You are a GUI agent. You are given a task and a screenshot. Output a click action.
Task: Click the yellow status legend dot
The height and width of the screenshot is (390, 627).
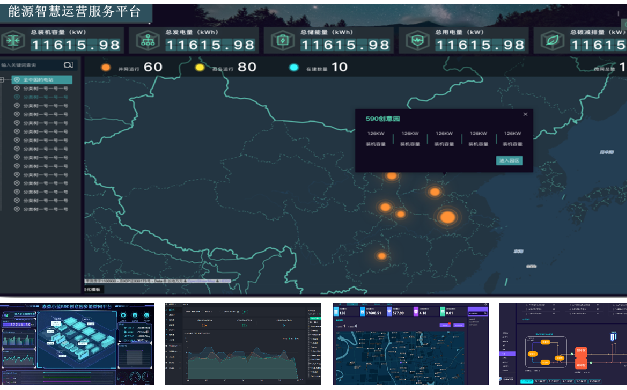tap(200, 67)
